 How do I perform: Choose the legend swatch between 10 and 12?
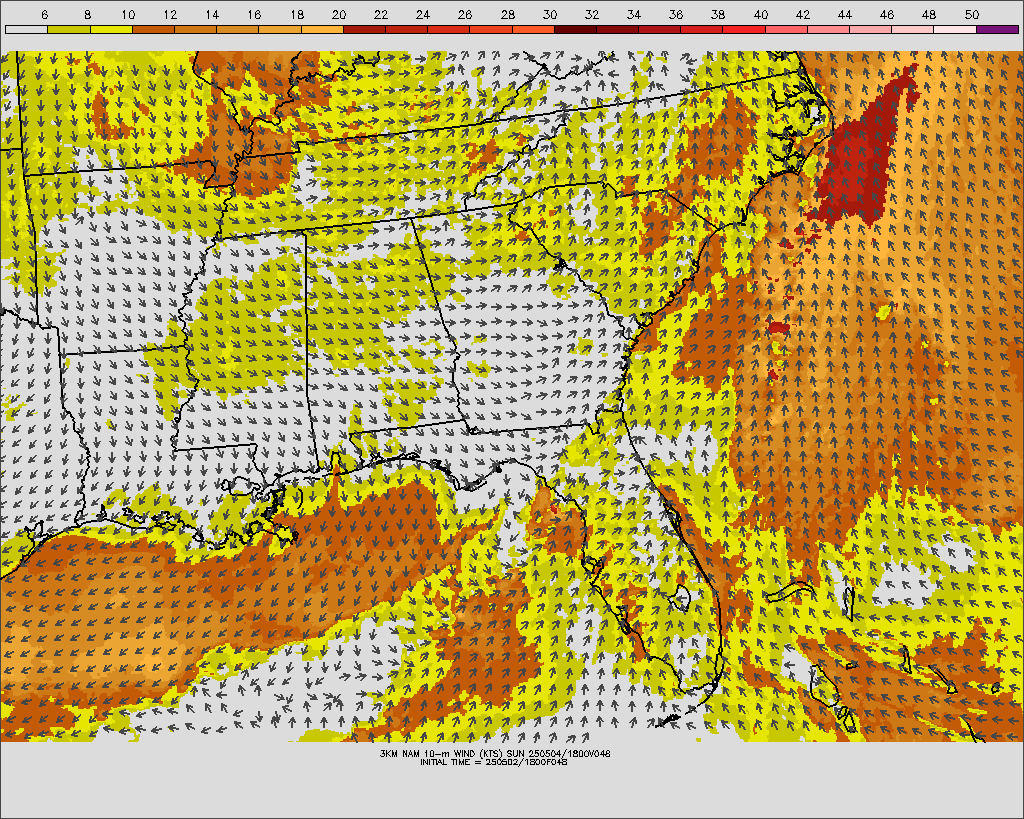[153, 29]
